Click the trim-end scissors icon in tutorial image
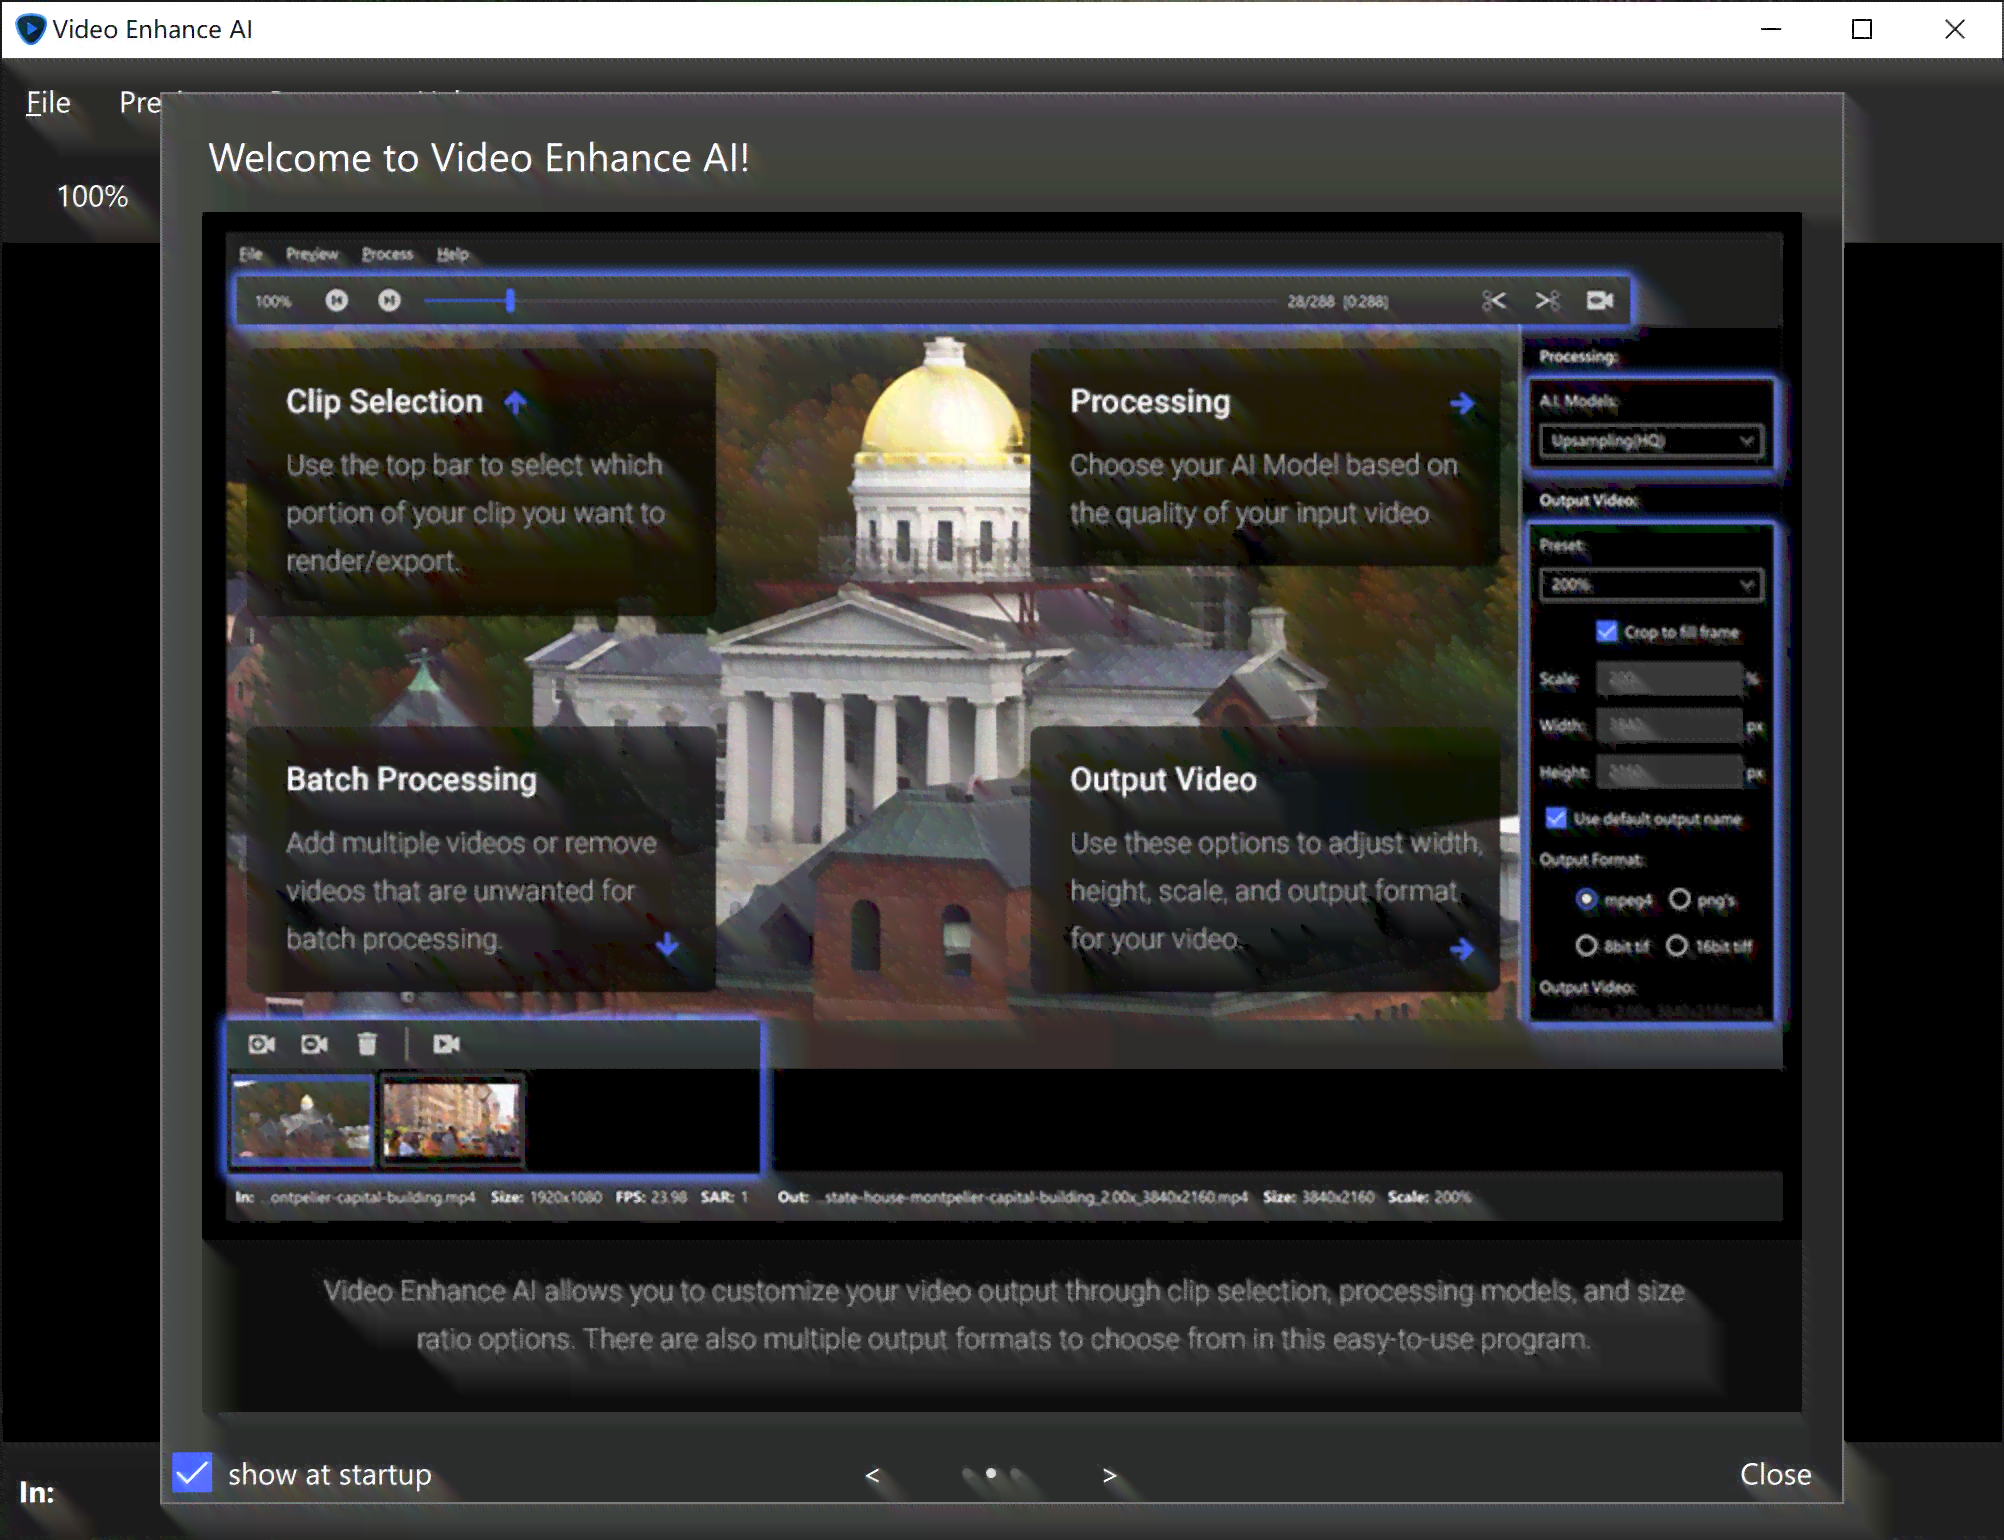This screenshot has height=1540, width=2004. [x=1547, y=301]
